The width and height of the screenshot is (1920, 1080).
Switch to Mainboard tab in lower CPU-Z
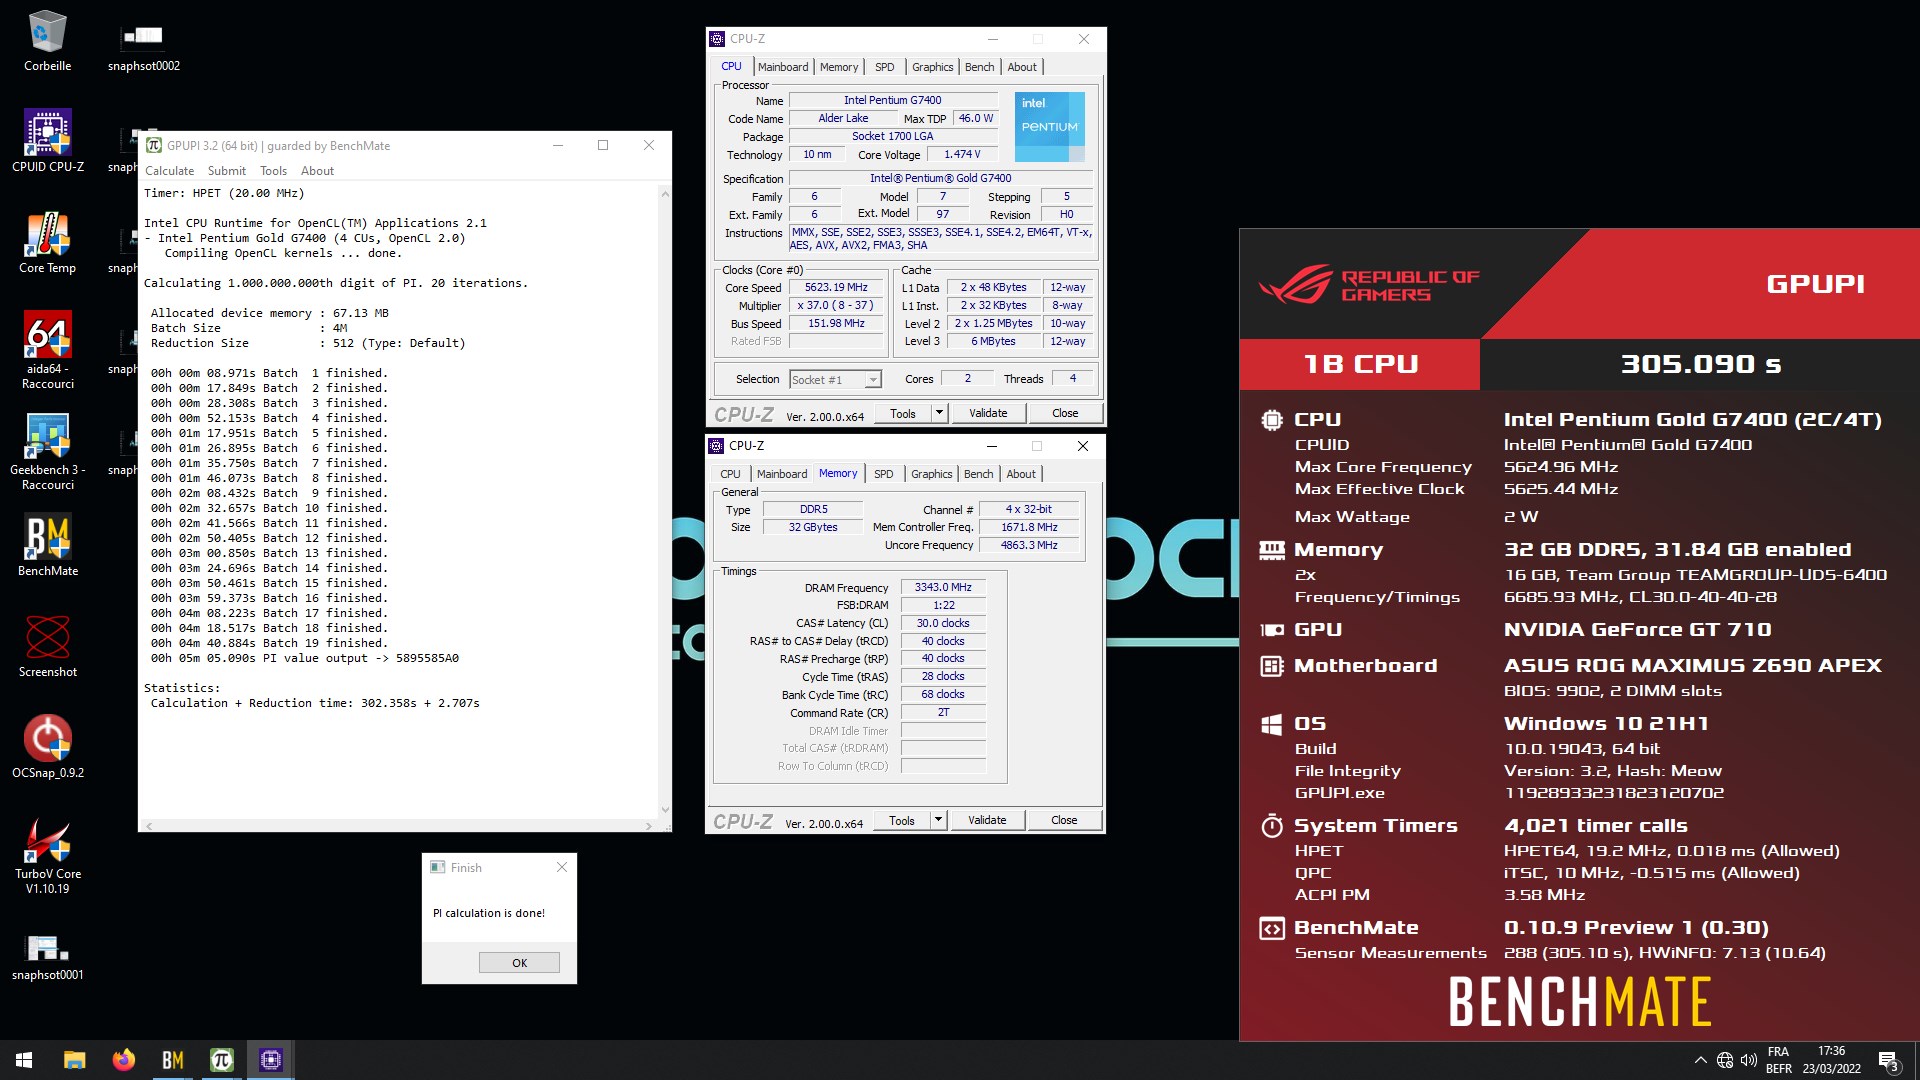782,474
